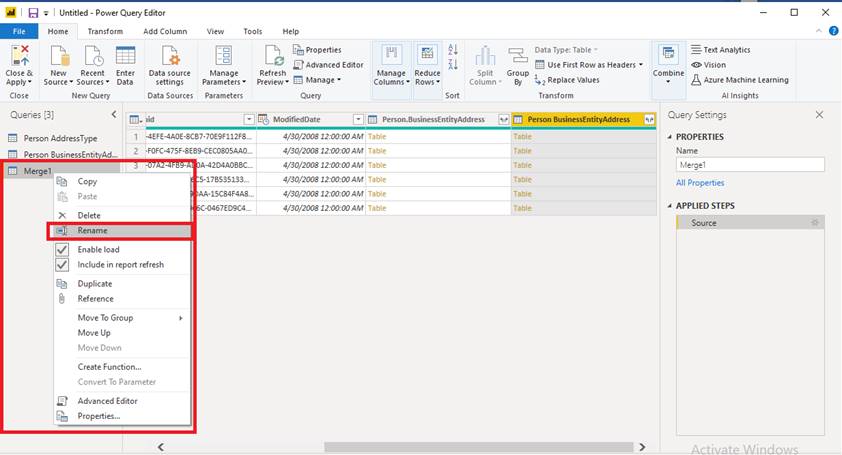This screenshot has width=842, height=455.
Task: Open Power Query help question mark
Action: click(833, 31)
